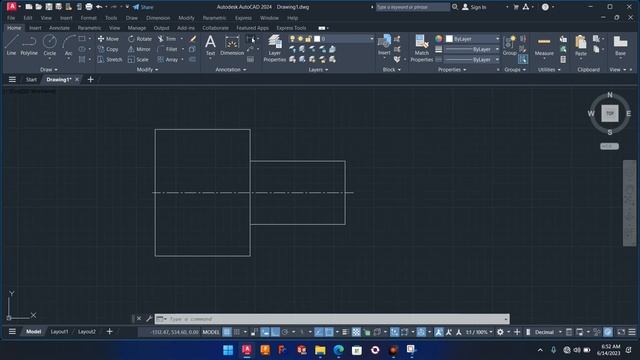Viewport: 640px width, 360px height.
Task: Activate the Trim command
Action: pyautogui.click(x=167, y=39)
